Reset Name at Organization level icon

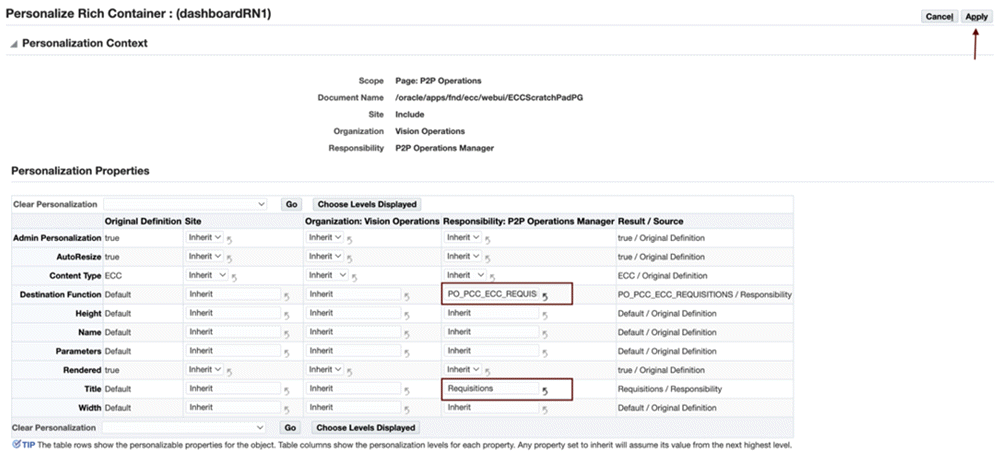point(407,334)
